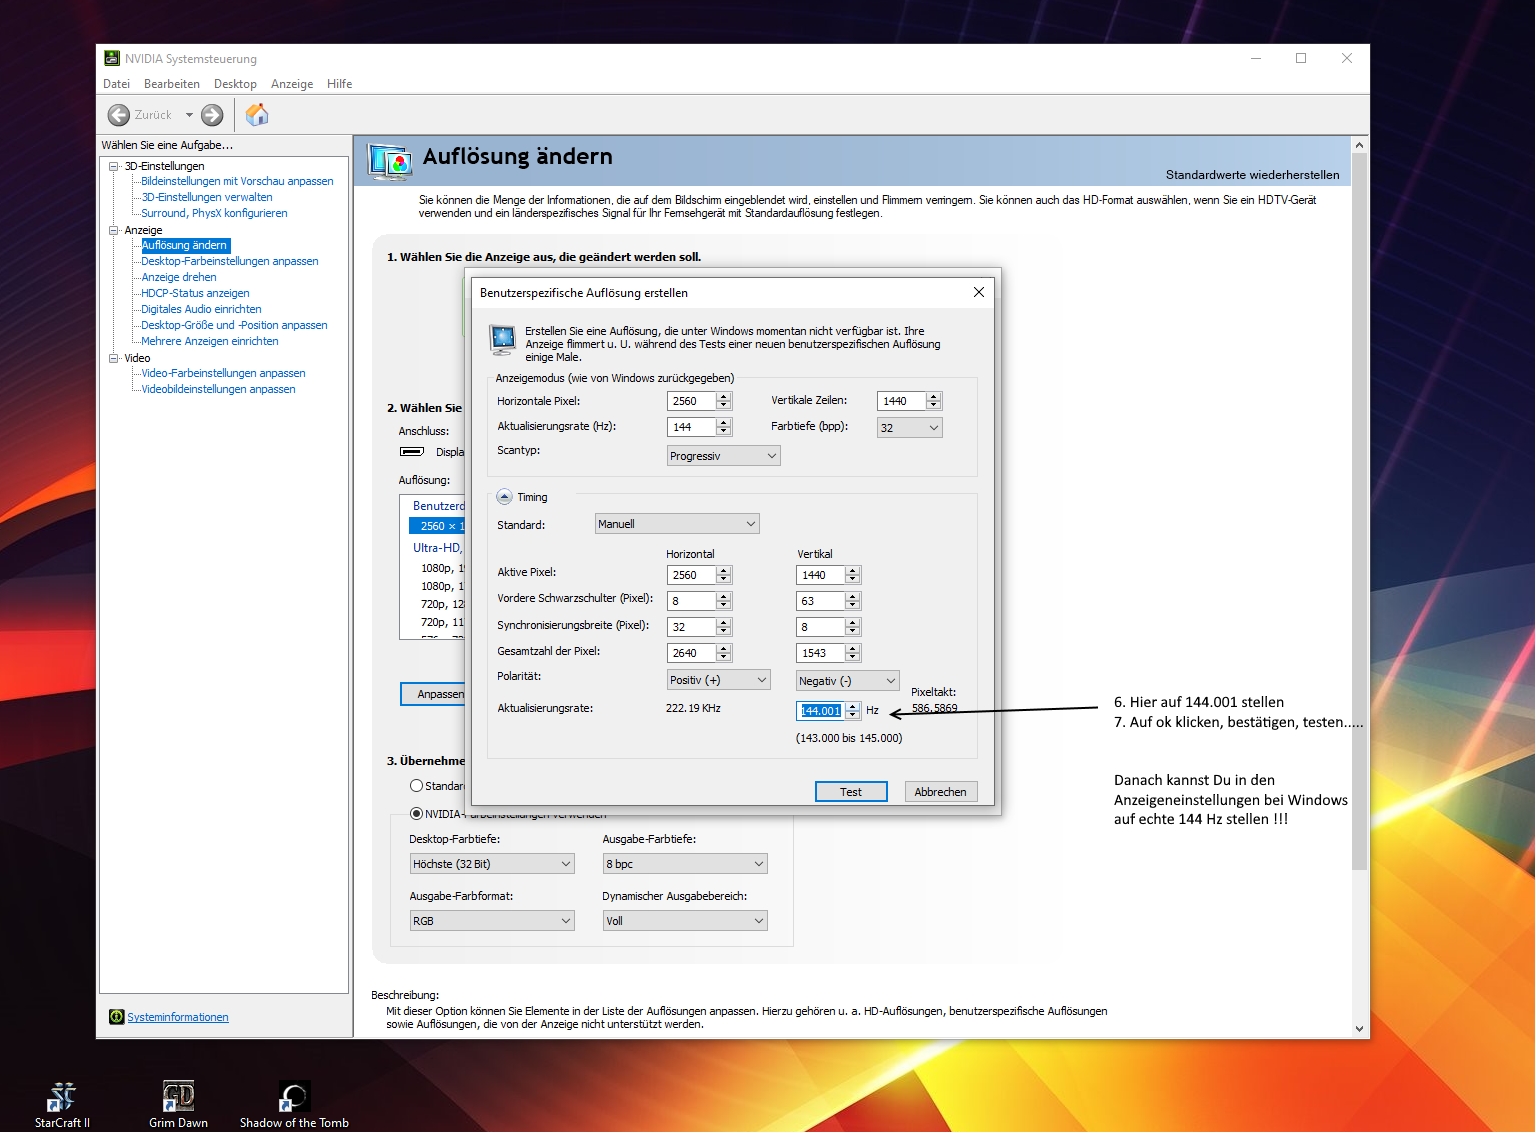The height and width of the screenshot is (1133, 1536).
Task: Click the Test button
Action: click(851, 792)
